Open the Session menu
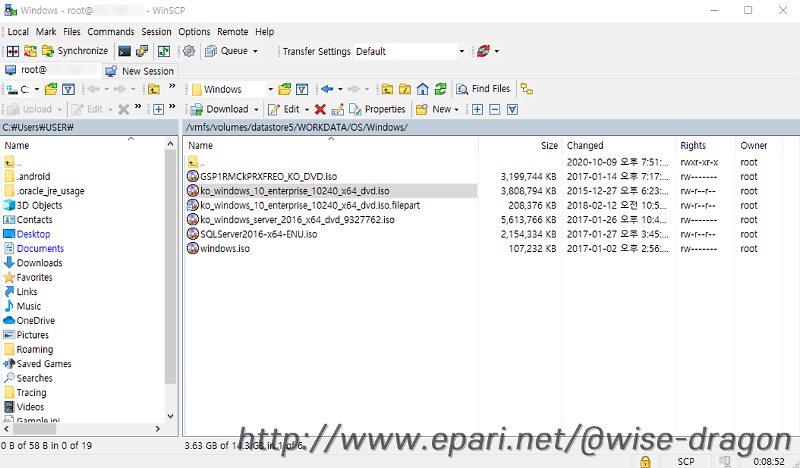The height and width of the screenshot is (468, 800). point(156,32)
